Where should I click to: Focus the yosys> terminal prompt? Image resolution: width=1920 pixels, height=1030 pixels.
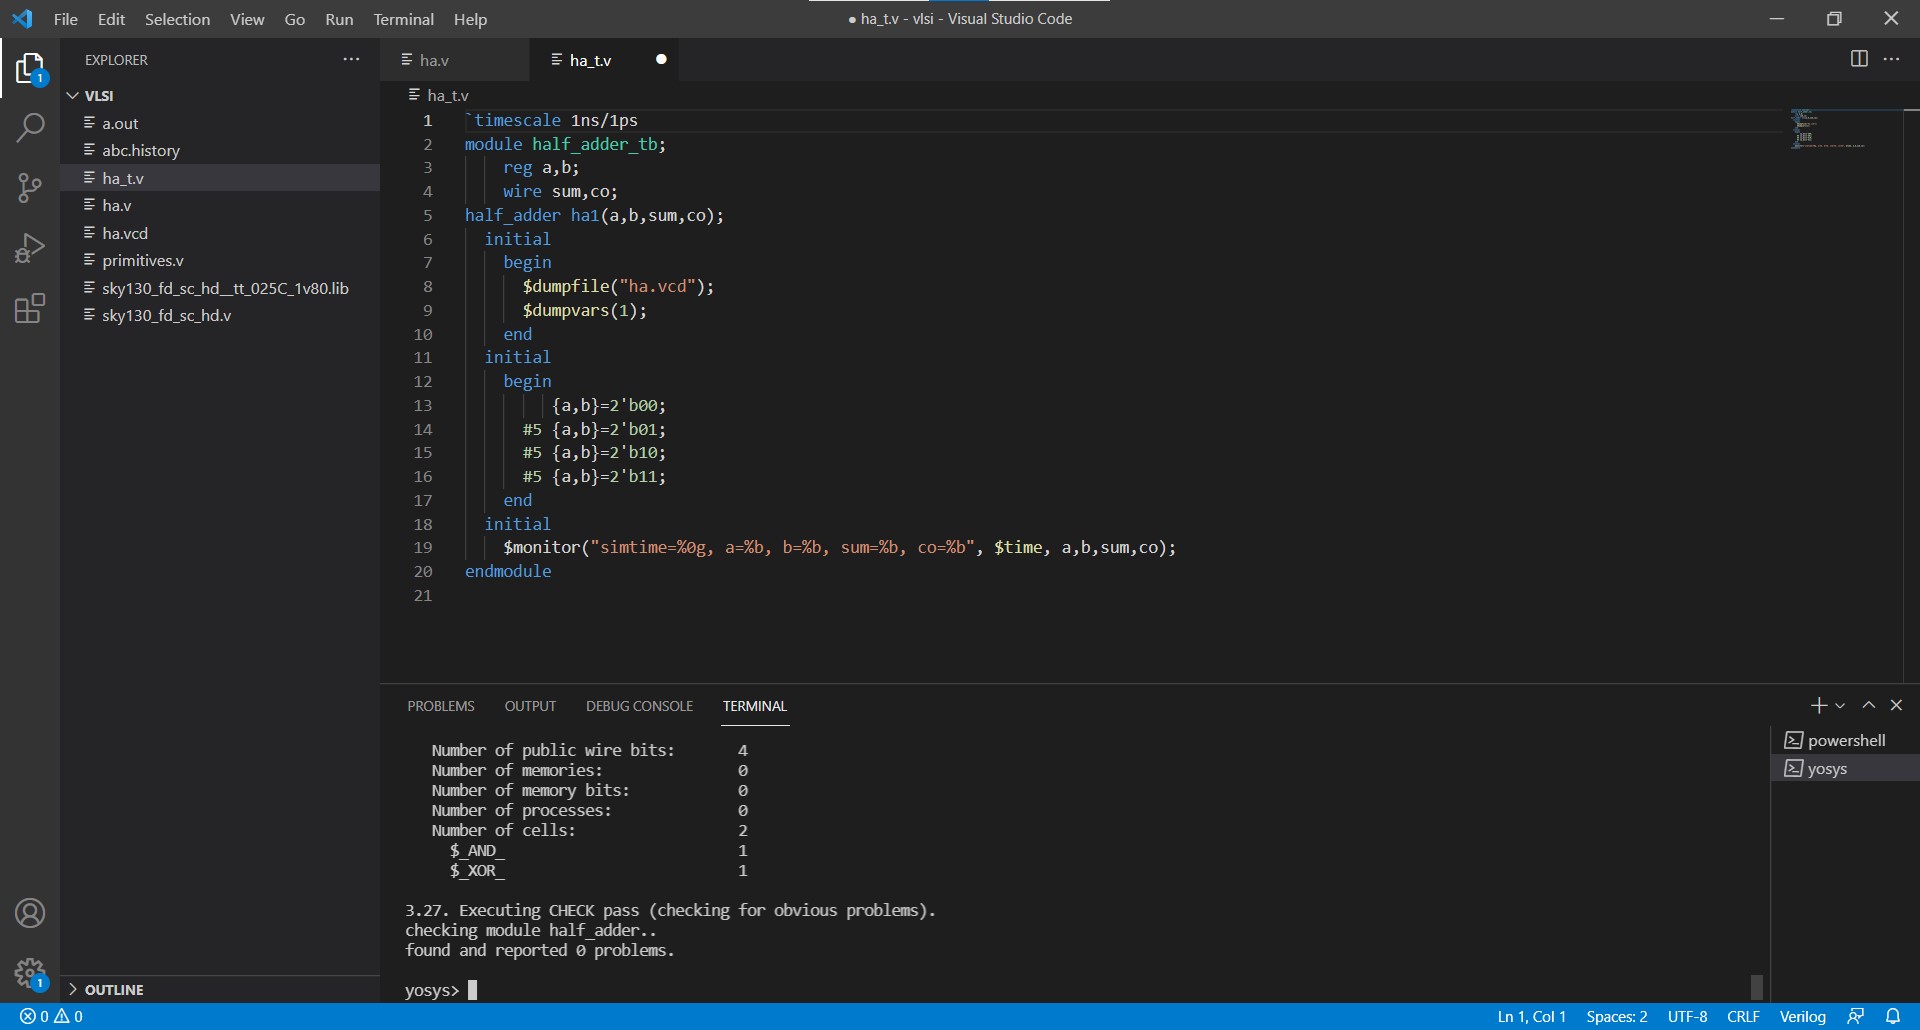pos(441,990)
